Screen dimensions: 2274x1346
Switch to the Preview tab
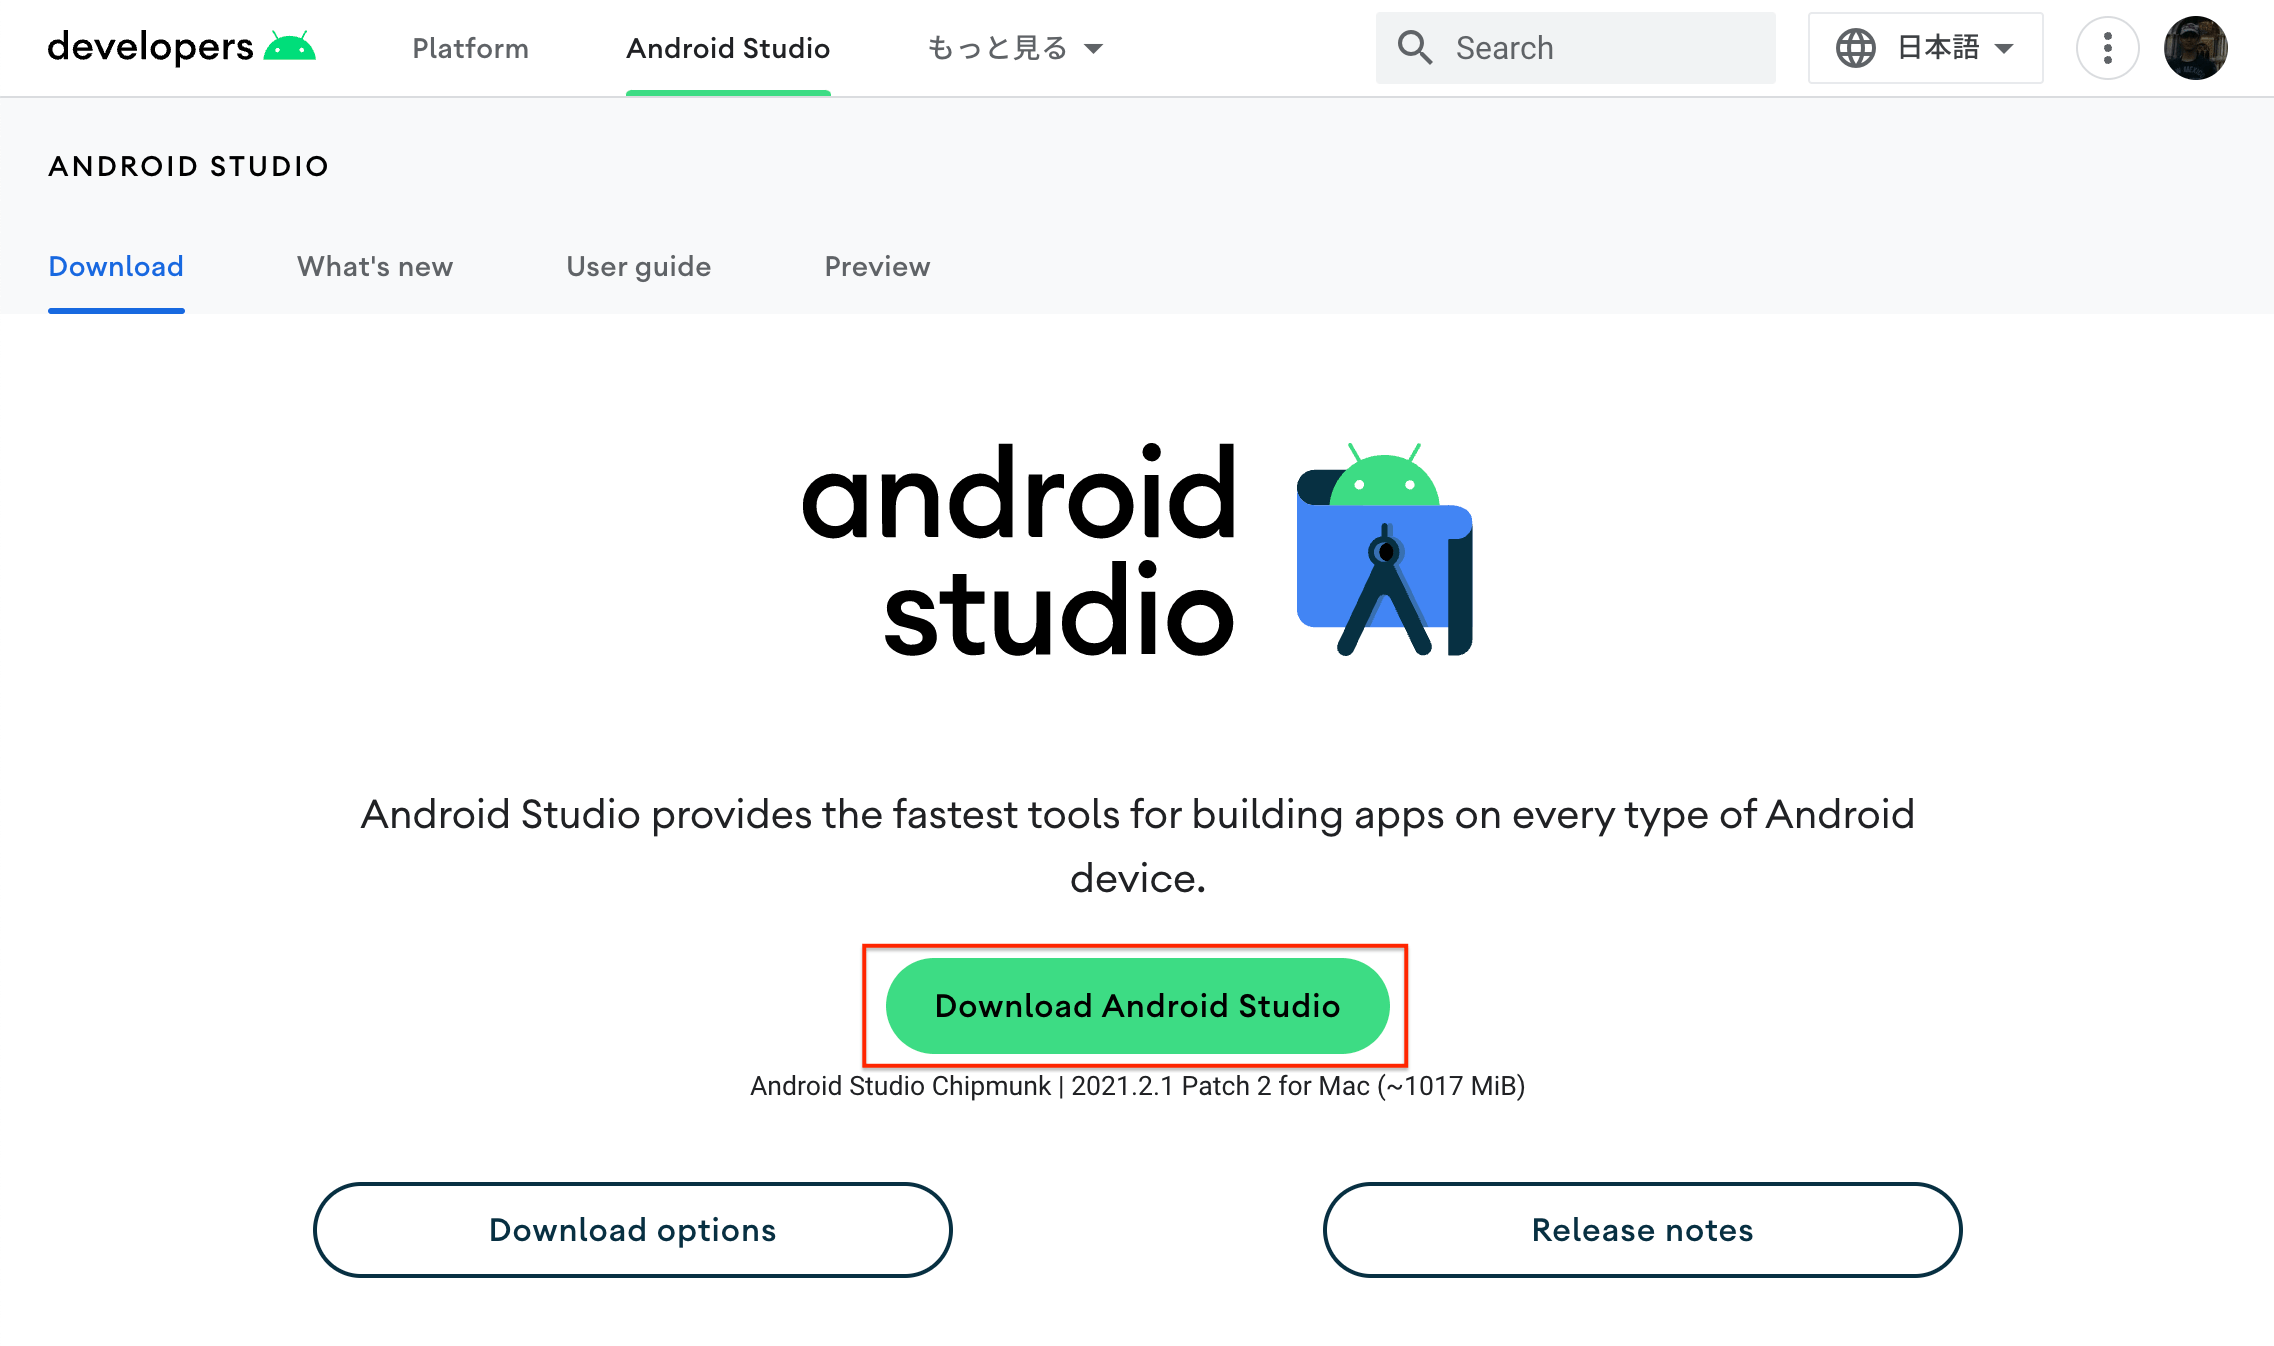point(877,266)
